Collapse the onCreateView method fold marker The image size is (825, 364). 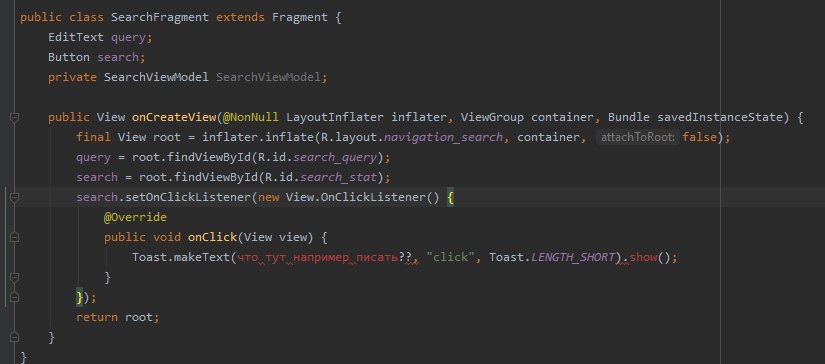coord(14,117)
